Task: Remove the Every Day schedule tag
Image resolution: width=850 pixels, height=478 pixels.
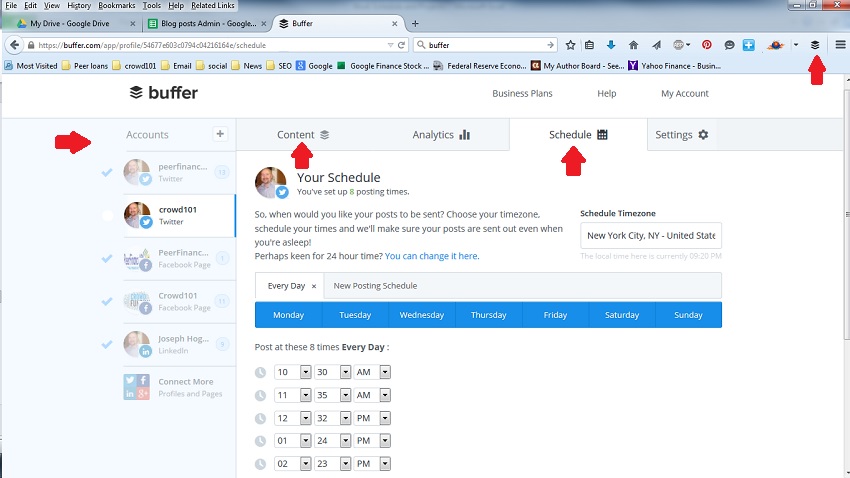Action: pos(313,286)
